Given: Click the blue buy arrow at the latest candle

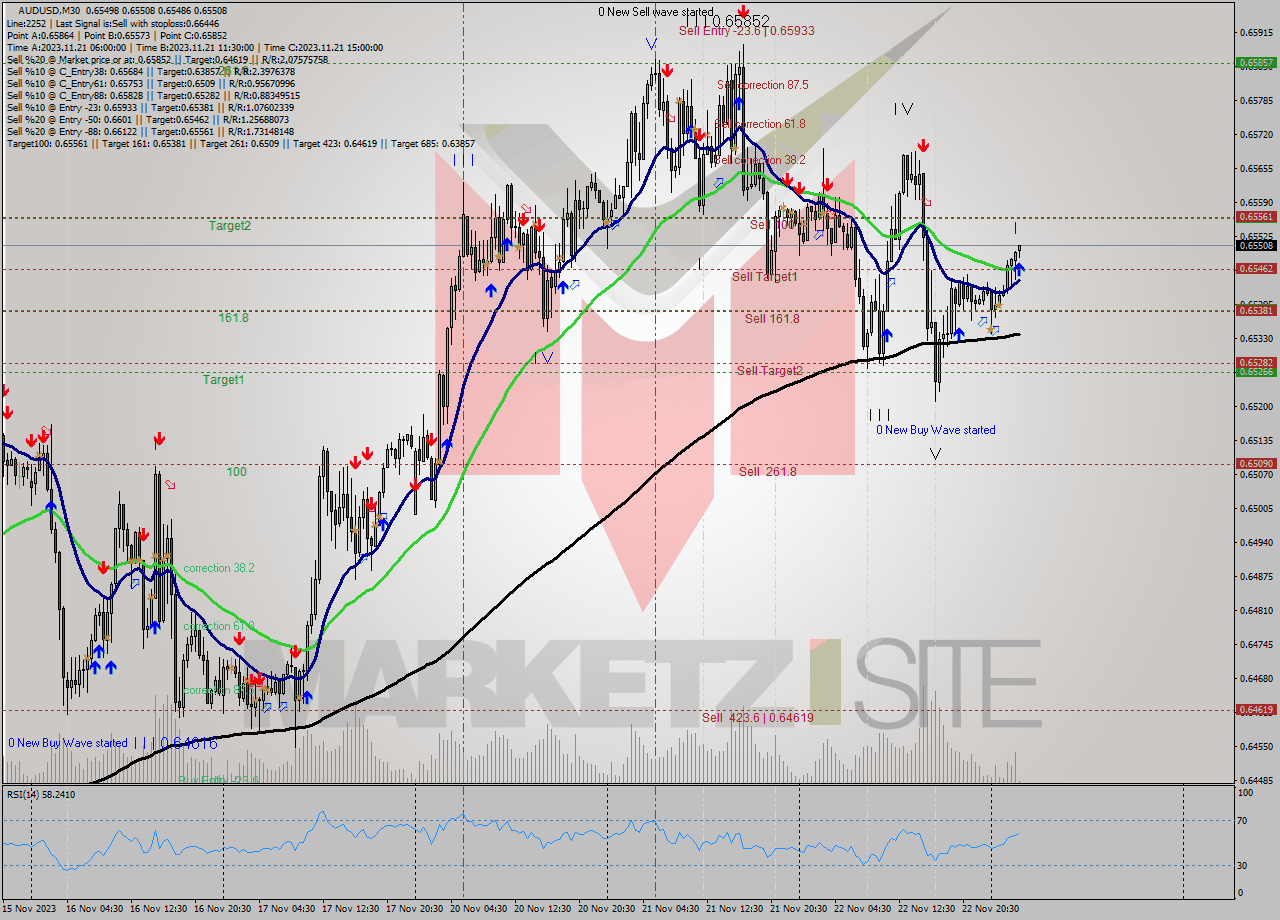Looking at the screenshot, I should point(1018,268).
